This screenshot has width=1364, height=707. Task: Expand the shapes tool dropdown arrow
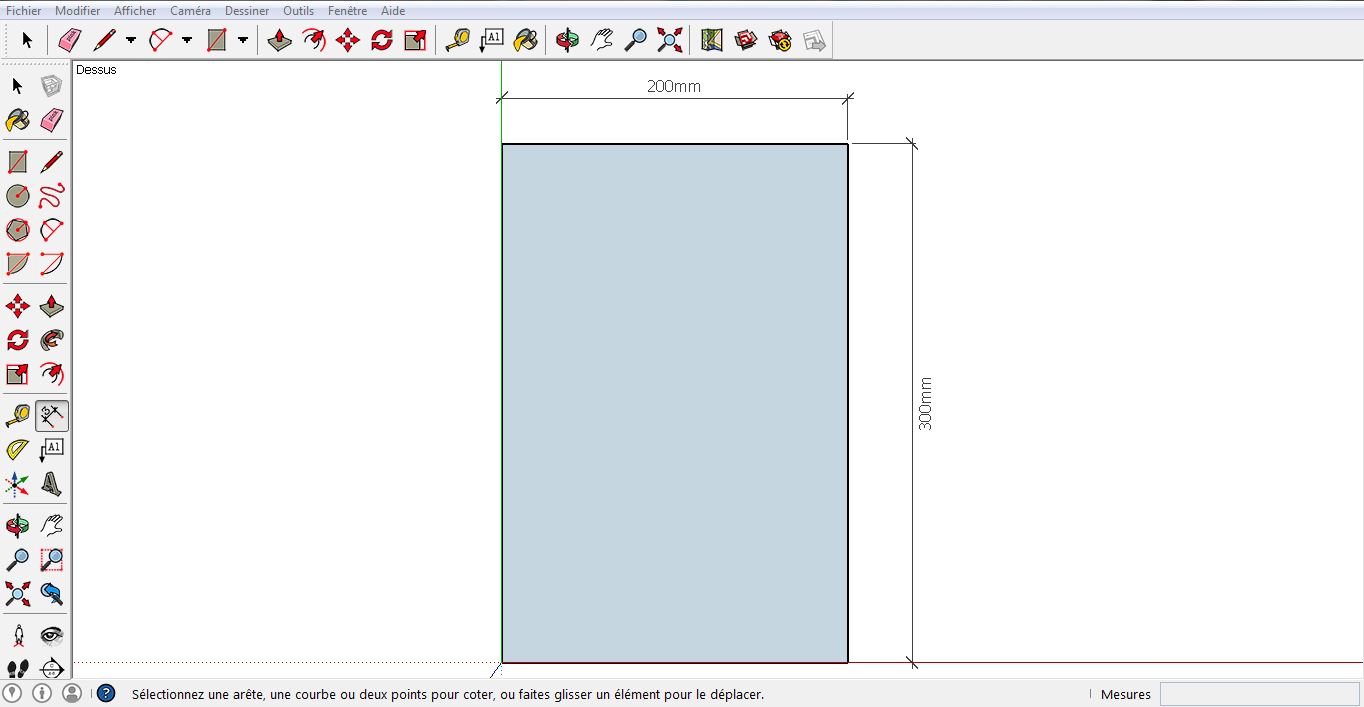(243, 40)
